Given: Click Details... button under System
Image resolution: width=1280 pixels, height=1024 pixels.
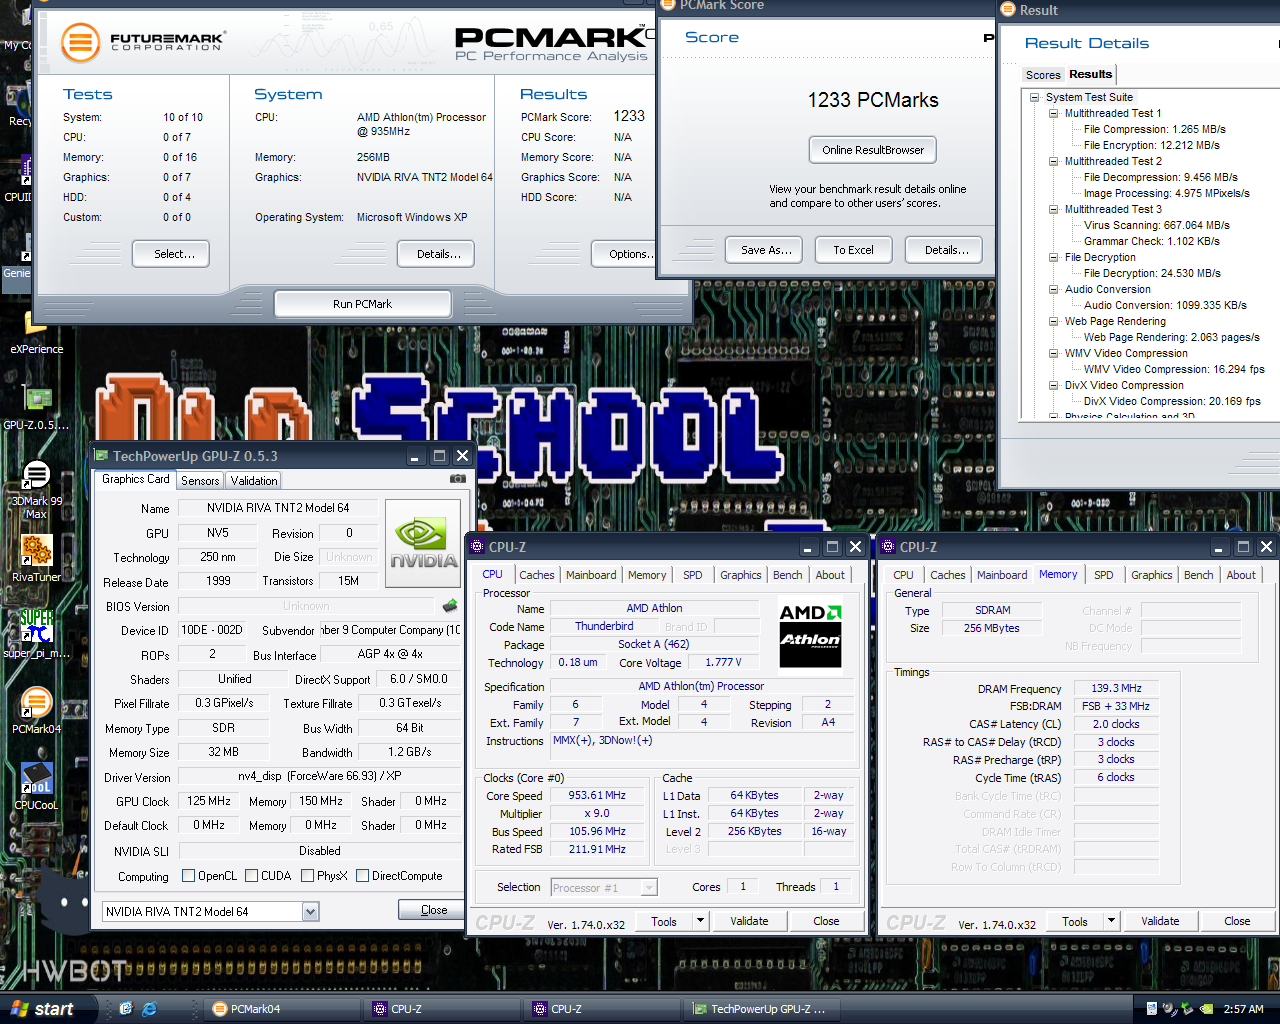Looking at the screenshot, I should (x=435, y=254).
